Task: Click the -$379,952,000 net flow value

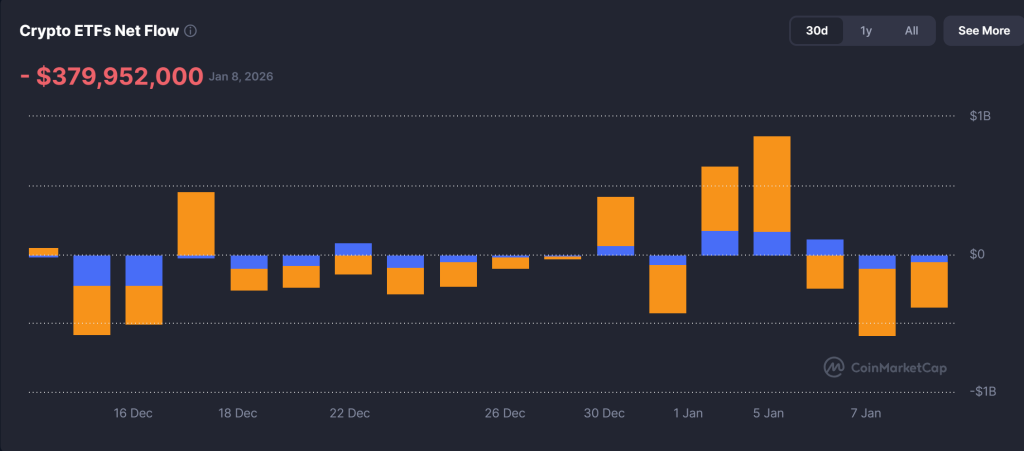Action: click(112, 77)
